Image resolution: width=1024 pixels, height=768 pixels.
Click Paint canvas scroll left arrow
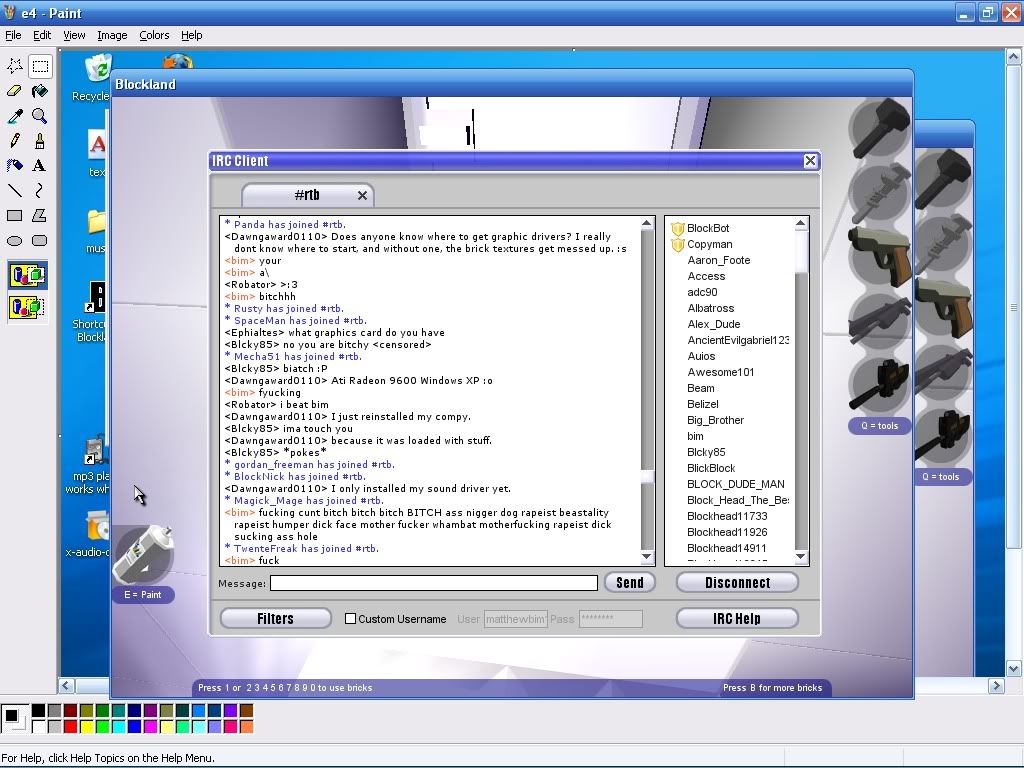66,686
